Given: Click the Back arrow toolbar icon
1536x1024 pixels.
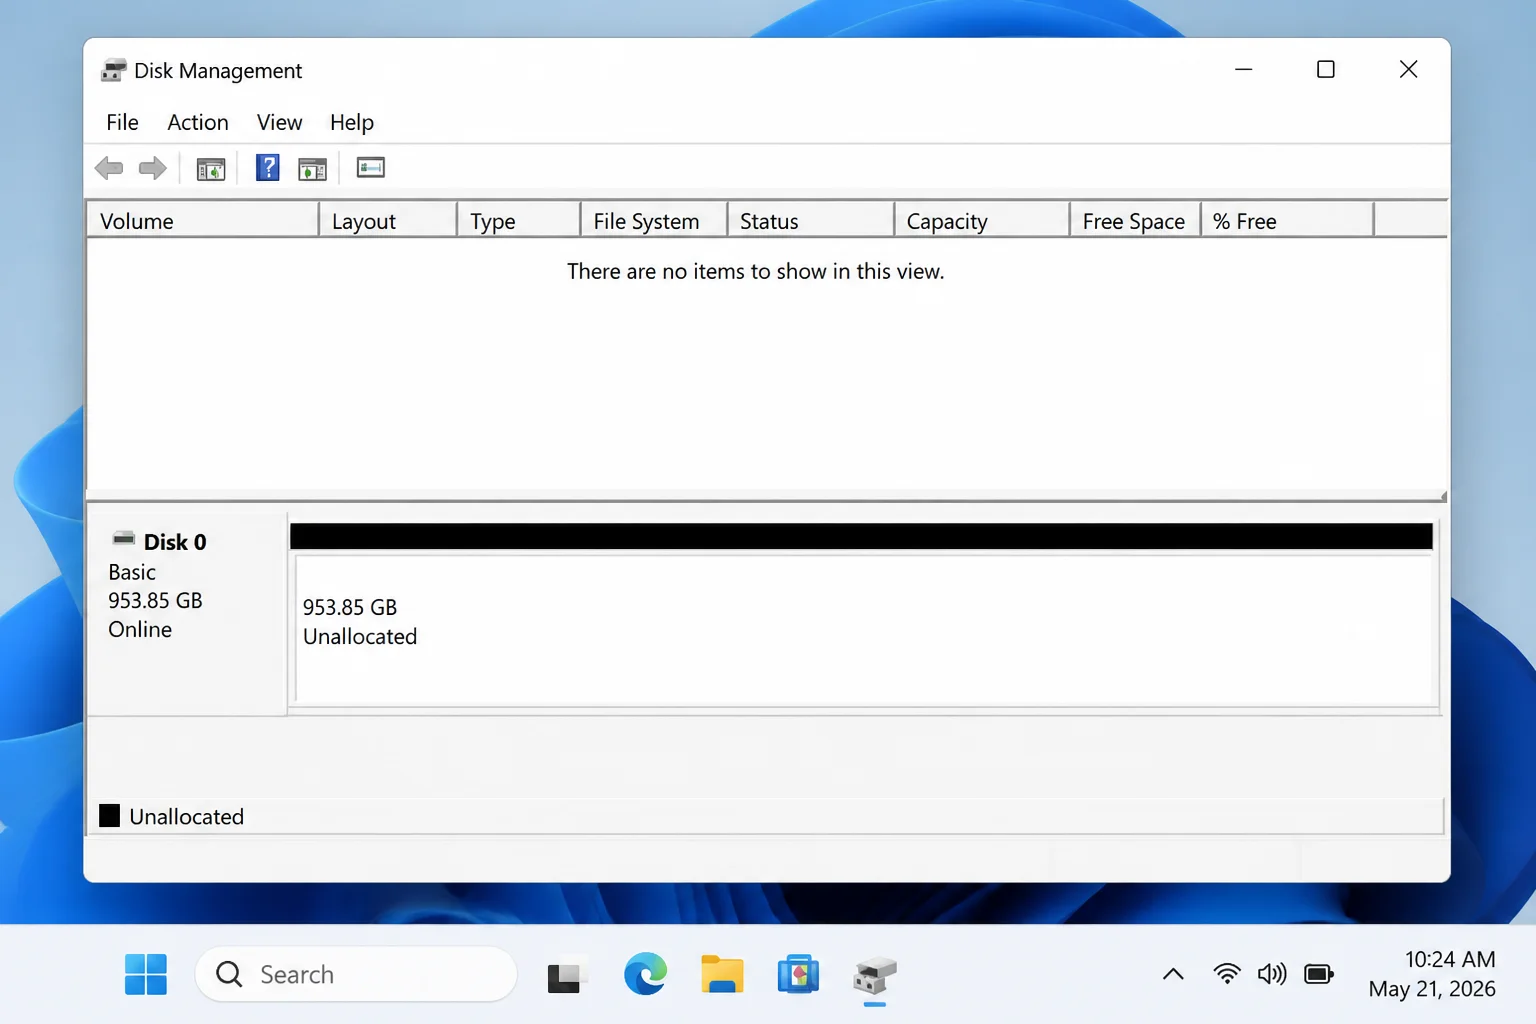Looking at the screenshot, I should [x=109, y=168].
